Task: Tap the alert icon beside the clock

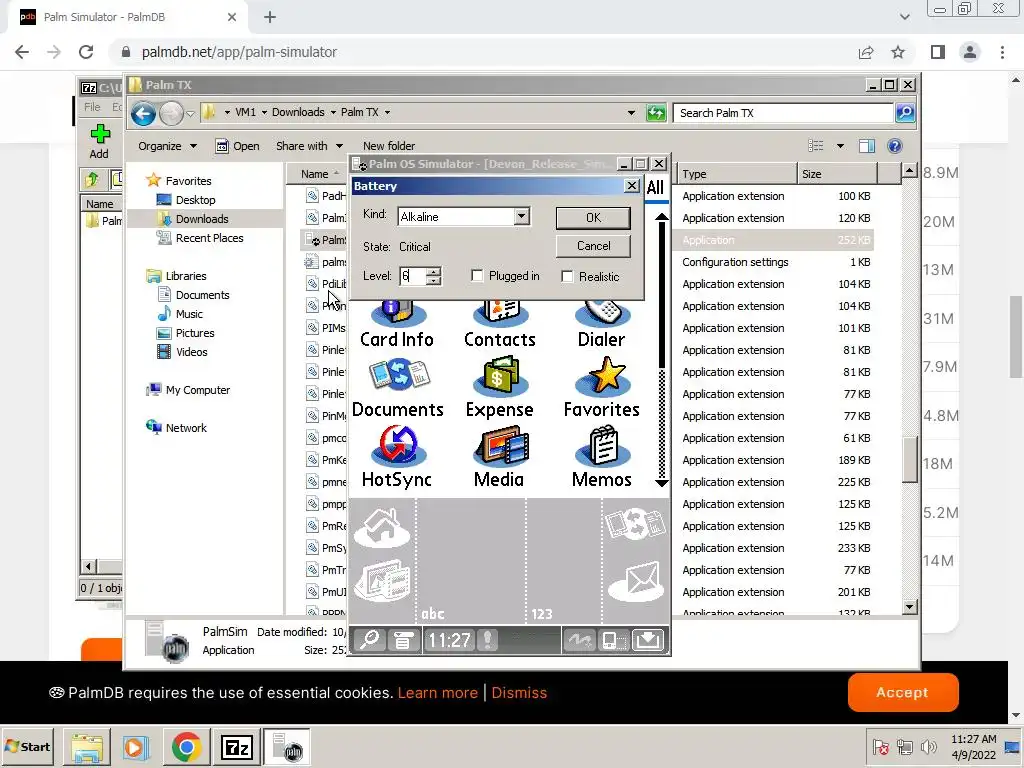Action: (488, 640)
